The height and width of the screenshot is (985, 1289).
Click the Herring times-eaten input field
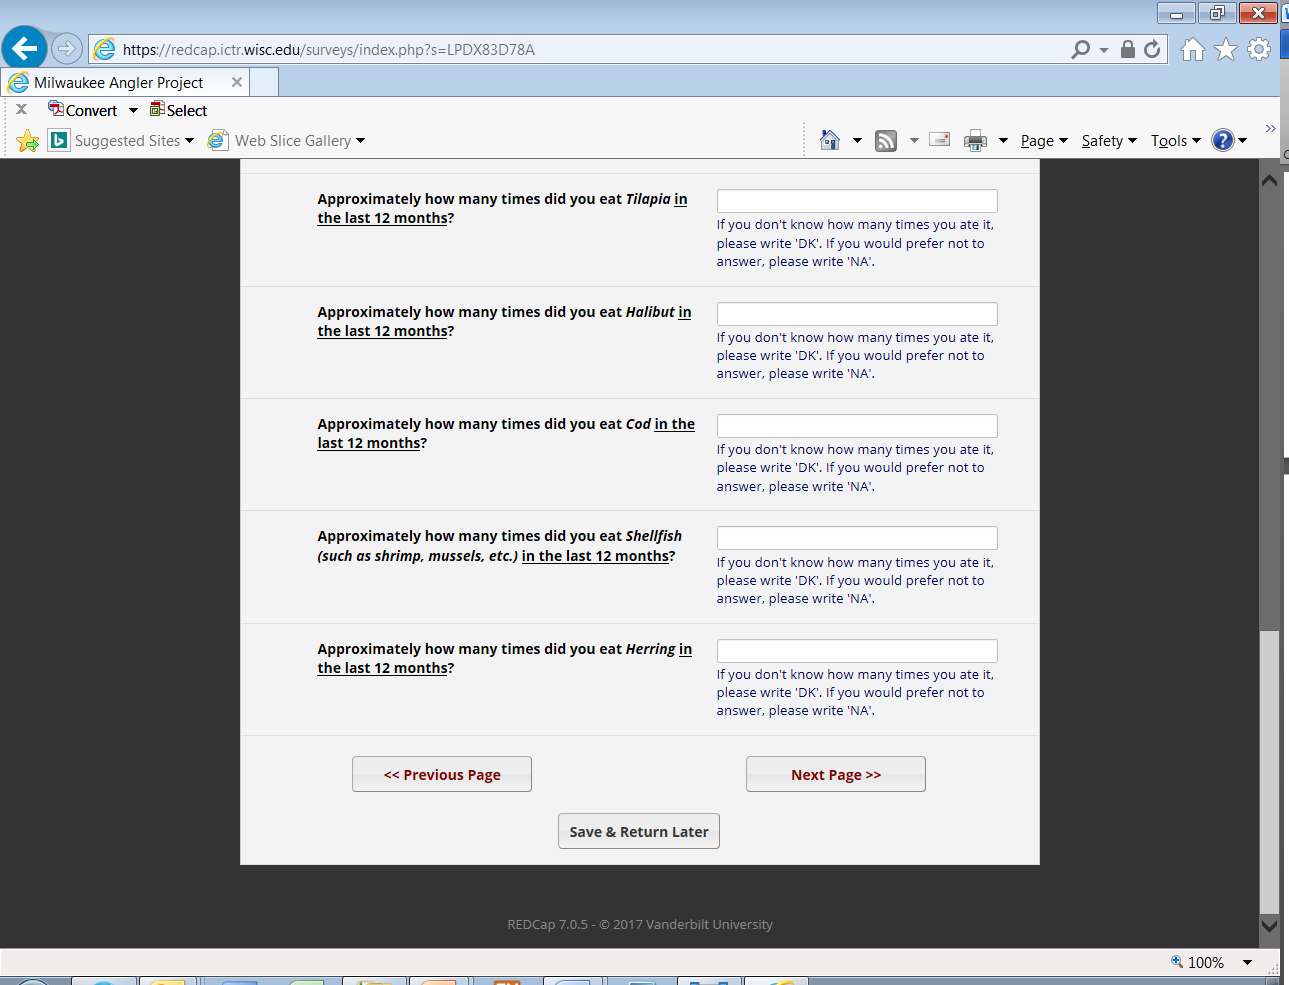click(857, 651)
